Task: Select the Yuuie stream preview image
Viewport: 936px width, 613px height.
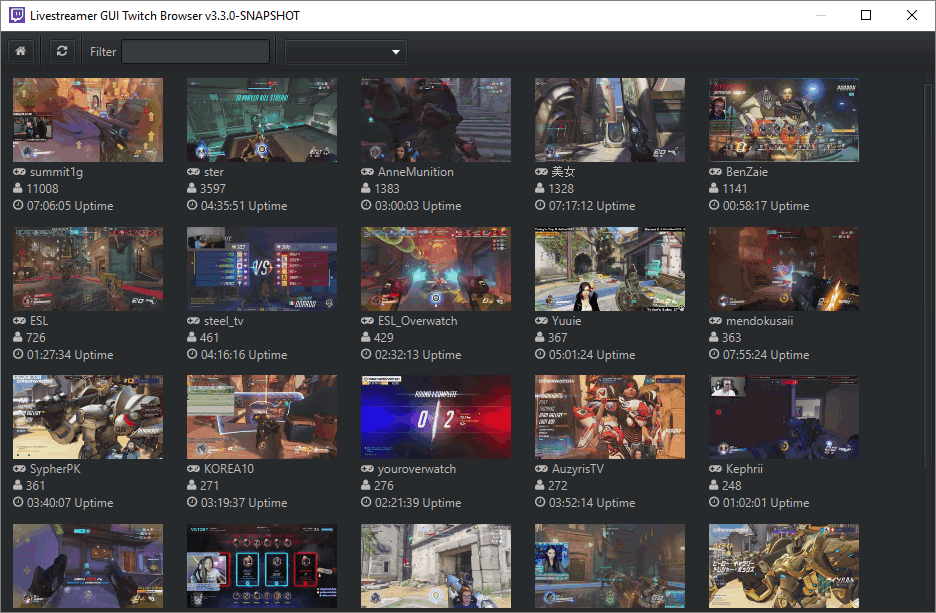Action: [610, 269]
